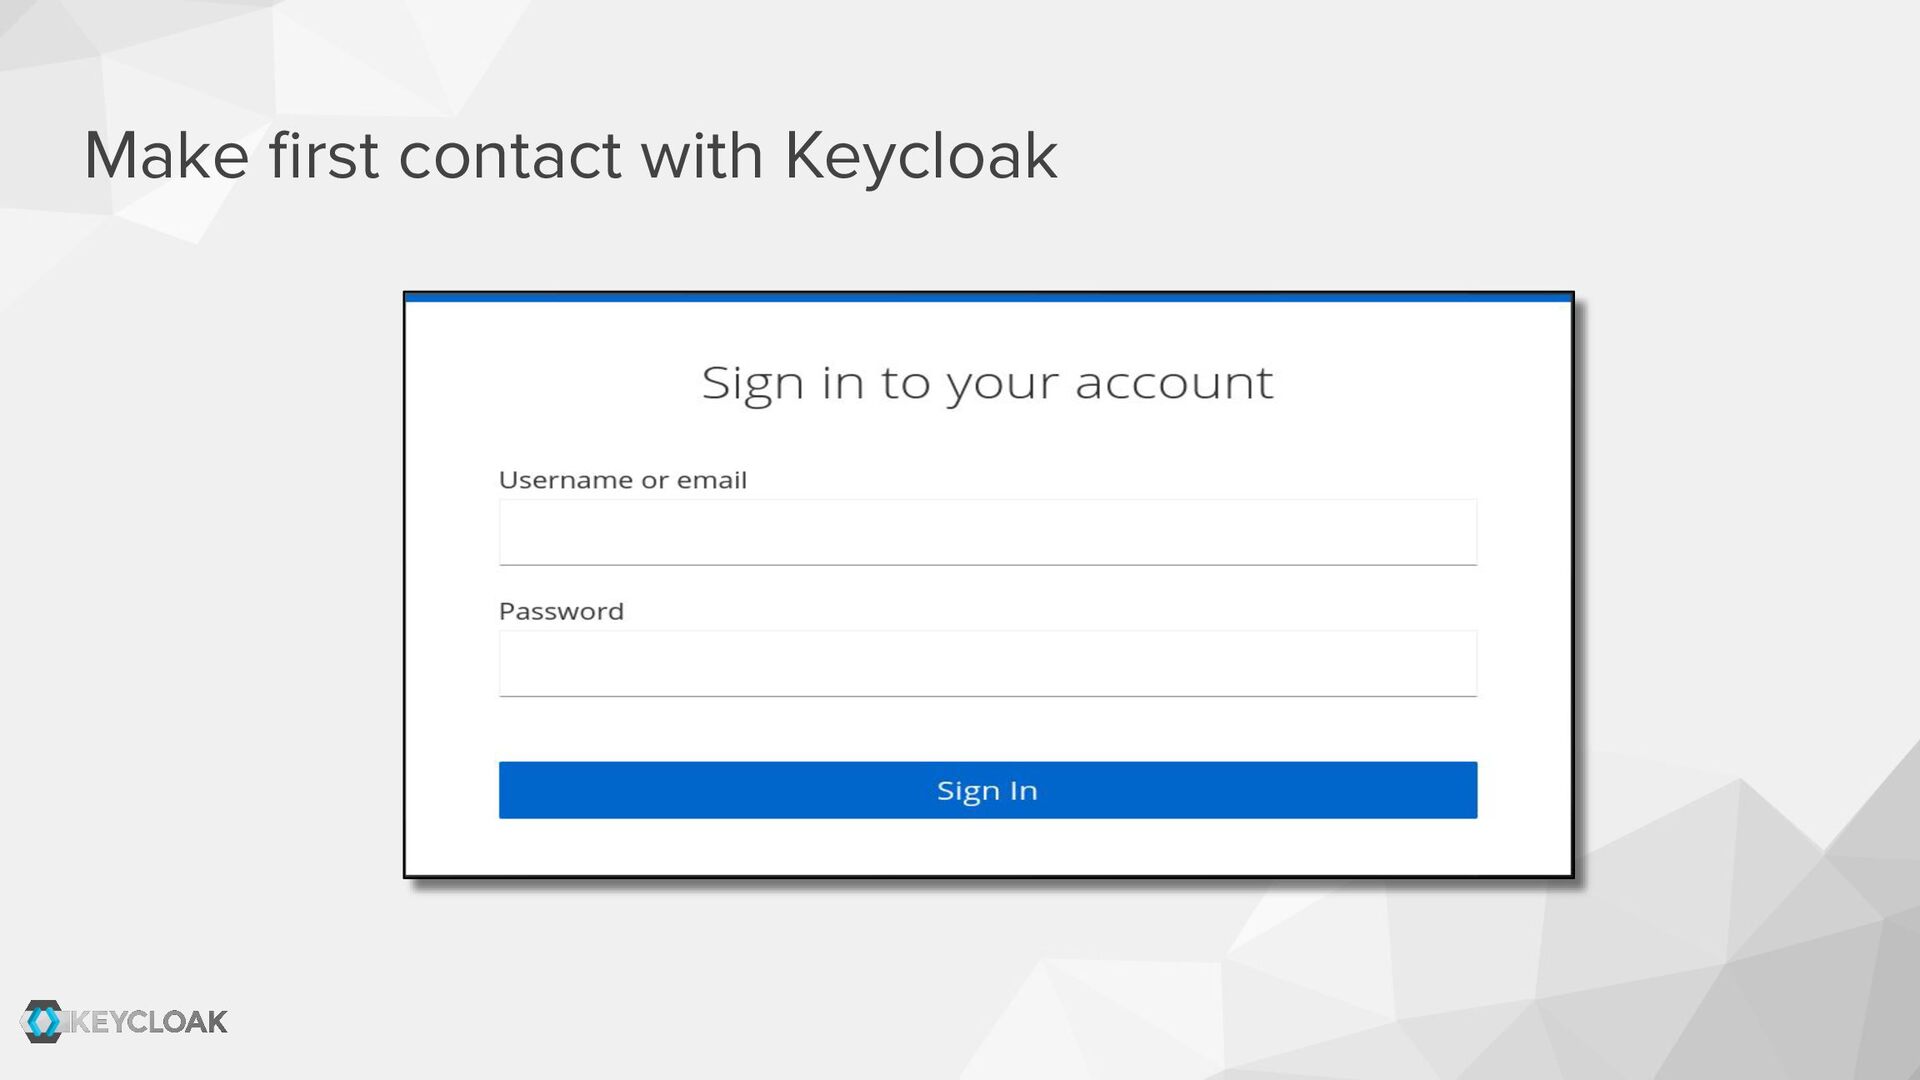The height and width of the screenshot is (1080, 1920).
Task: Focus the Password input field
Action: [x=987, y=663]
